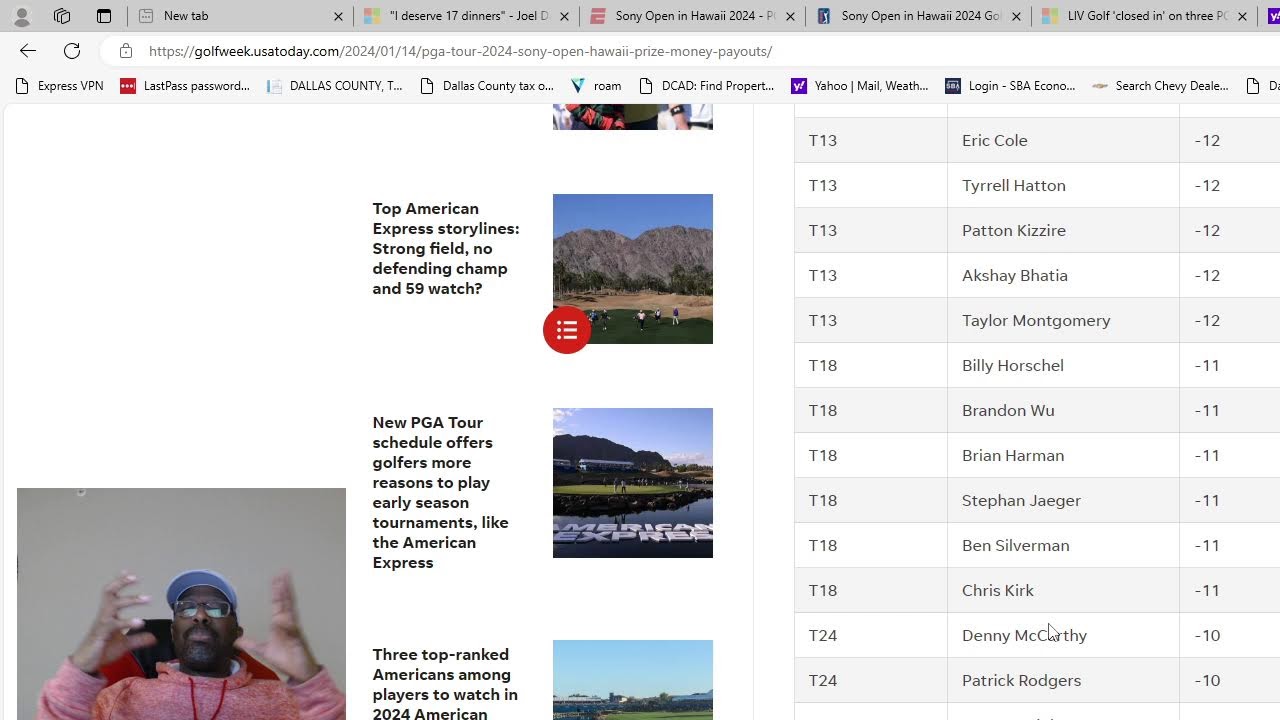Refresh the current page
This screenshot has width=1280, height=720.
(x=72, y=51)
